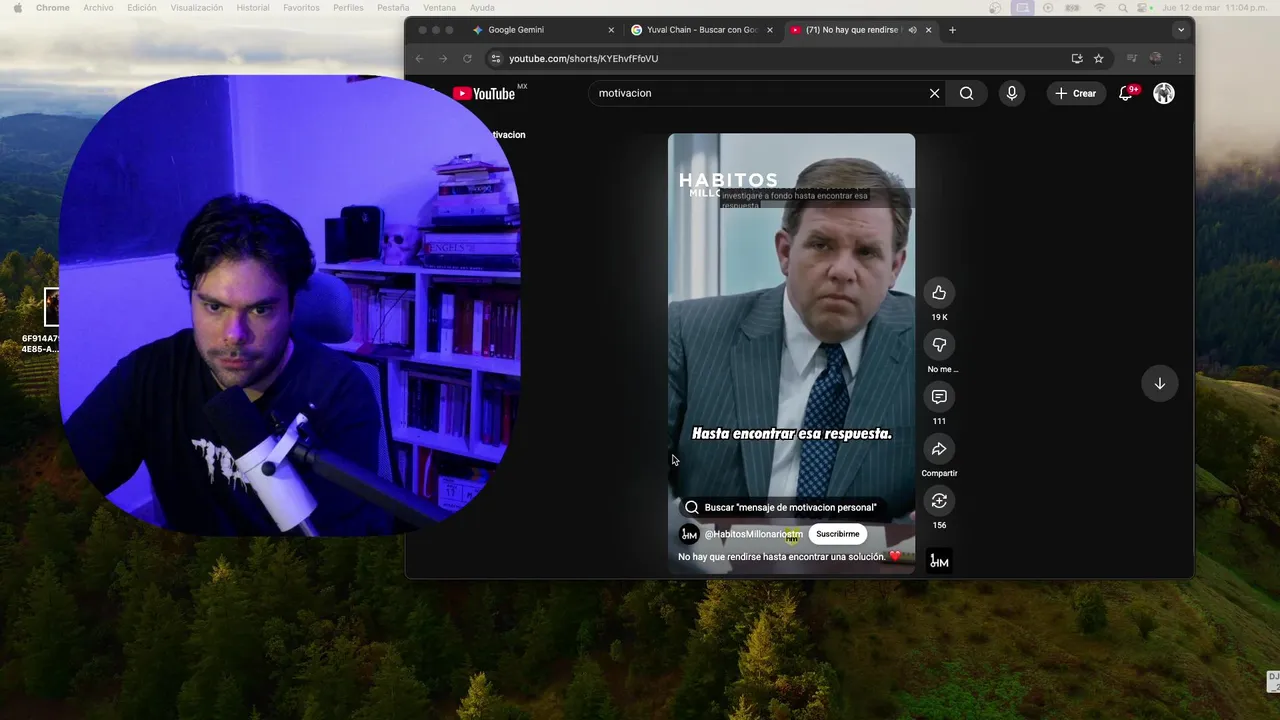
Task: Clear the YouTube search box text
Action: coord(934,93)
